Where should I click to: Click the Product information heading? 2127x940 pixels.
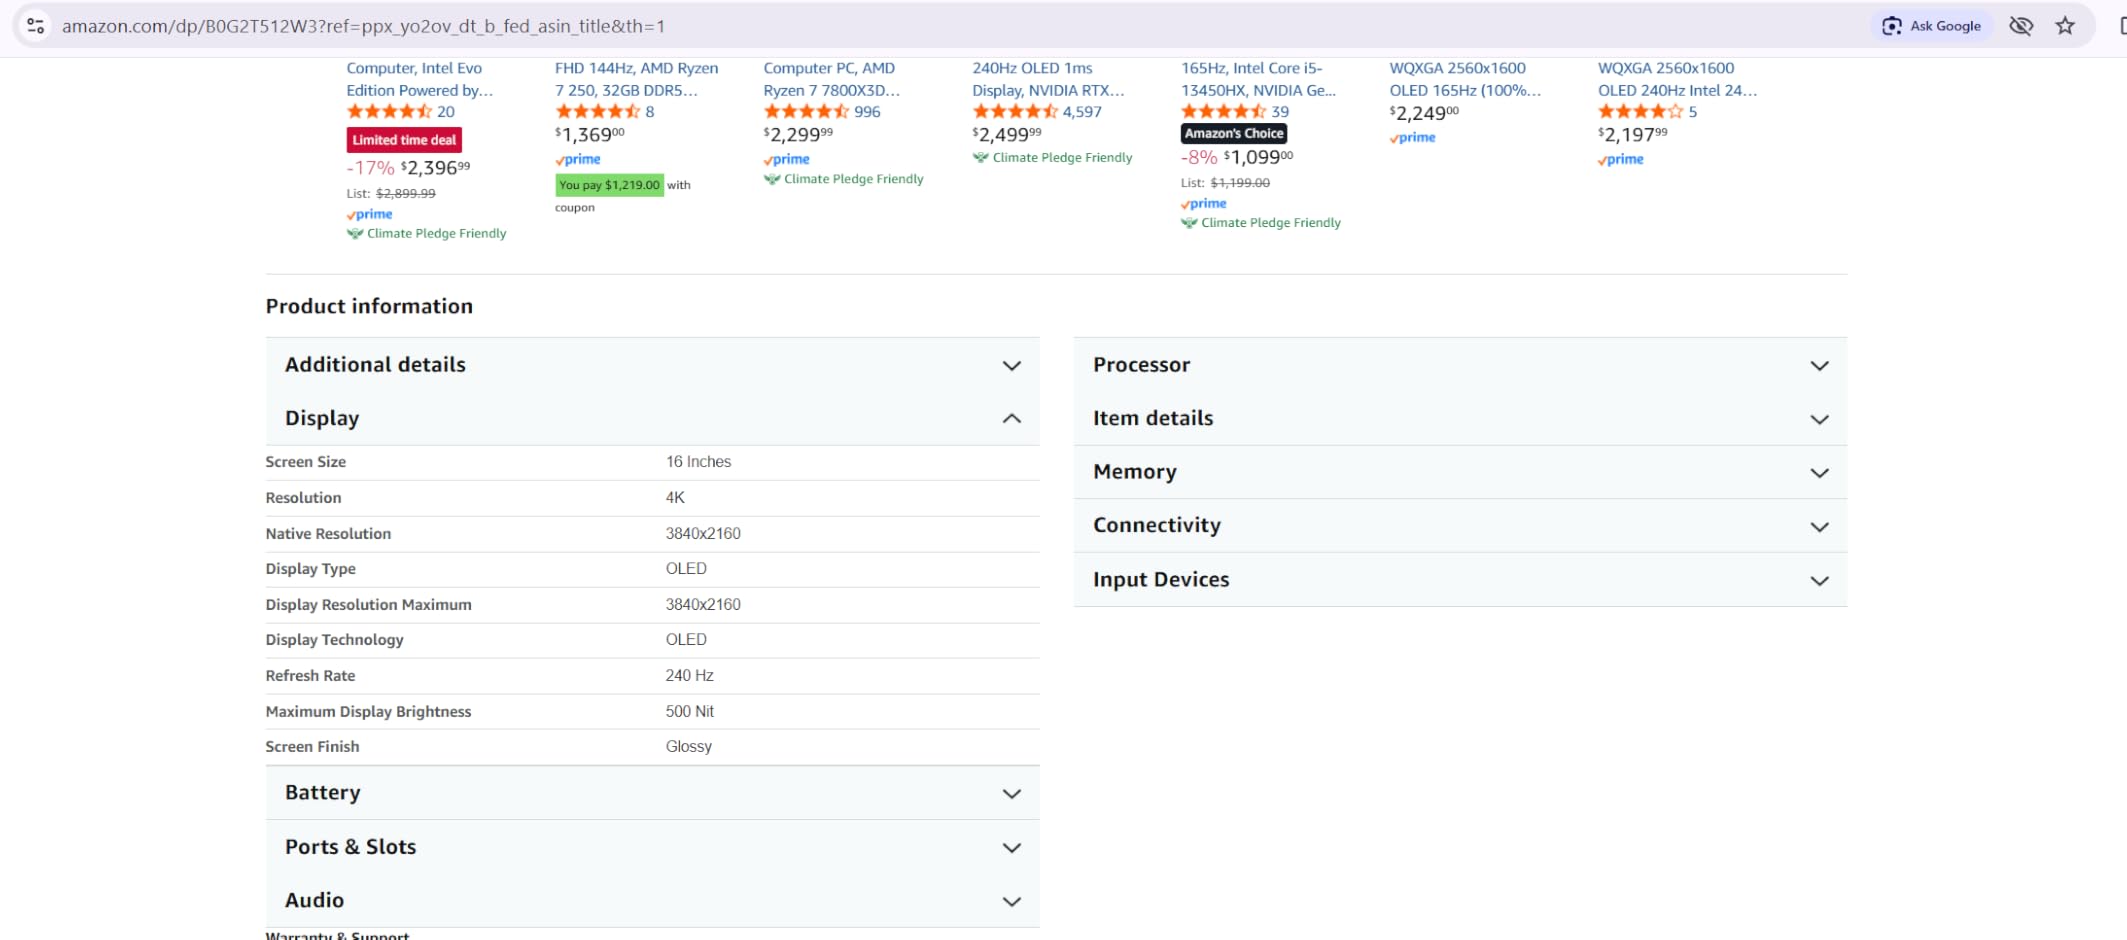click(369, 307)
